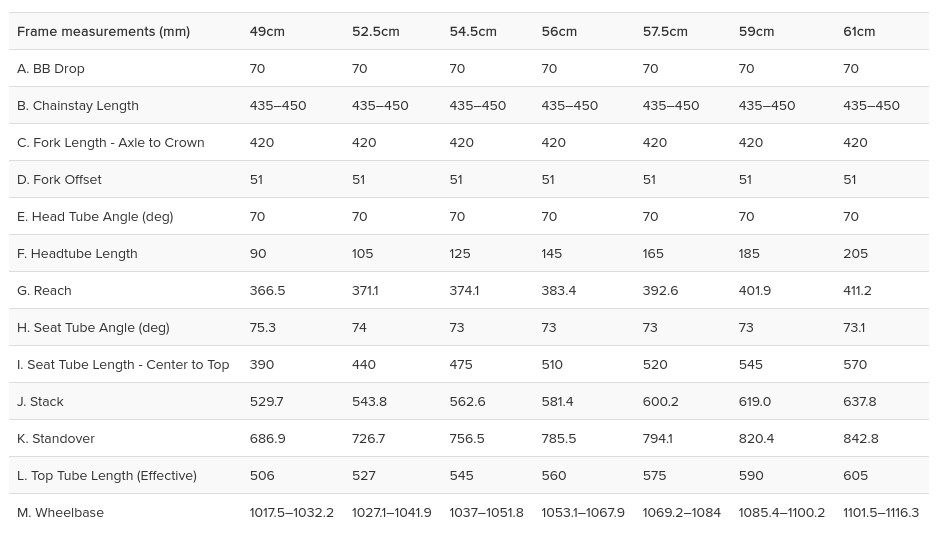This screenshot has height=534, width=940.
Task: Select the A. BB Drop row label
Action: coord(50,68)
